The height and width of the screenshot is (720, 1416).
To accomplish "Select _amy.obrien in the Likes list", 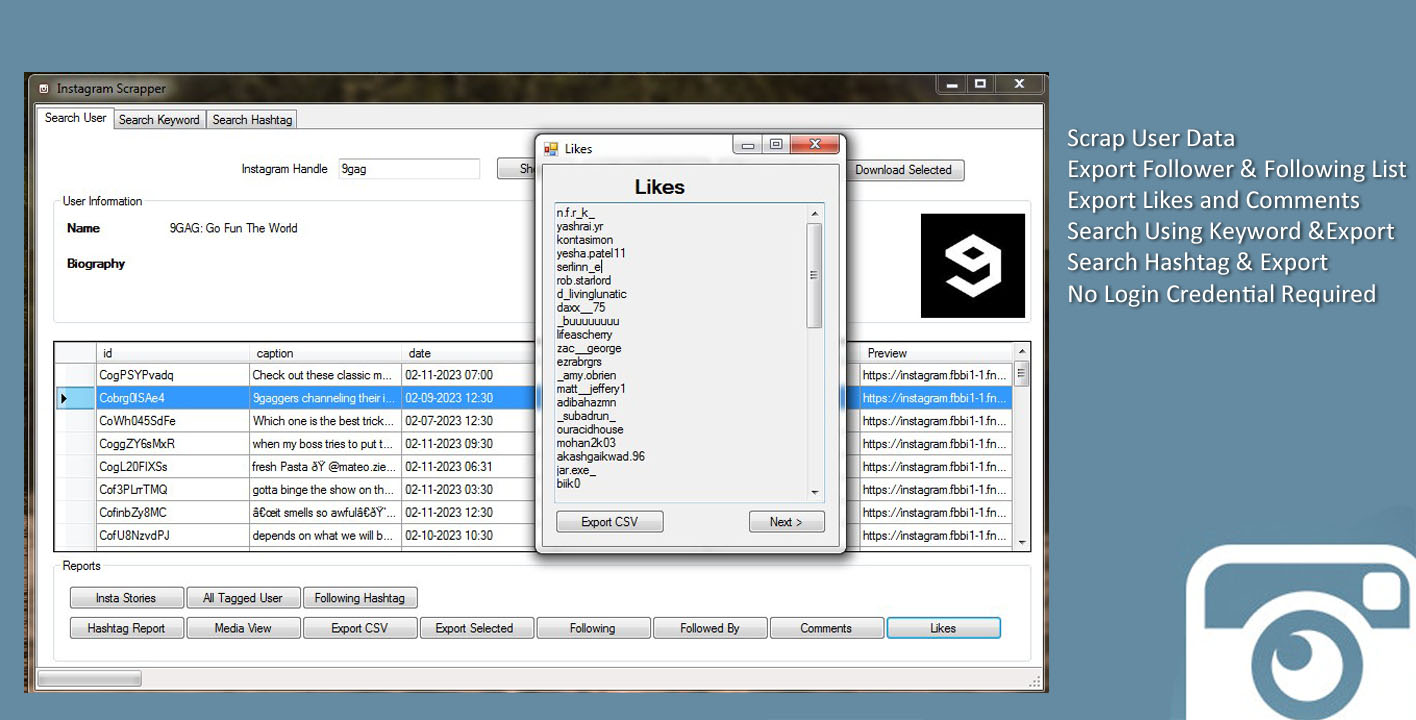I will [587, 375].
